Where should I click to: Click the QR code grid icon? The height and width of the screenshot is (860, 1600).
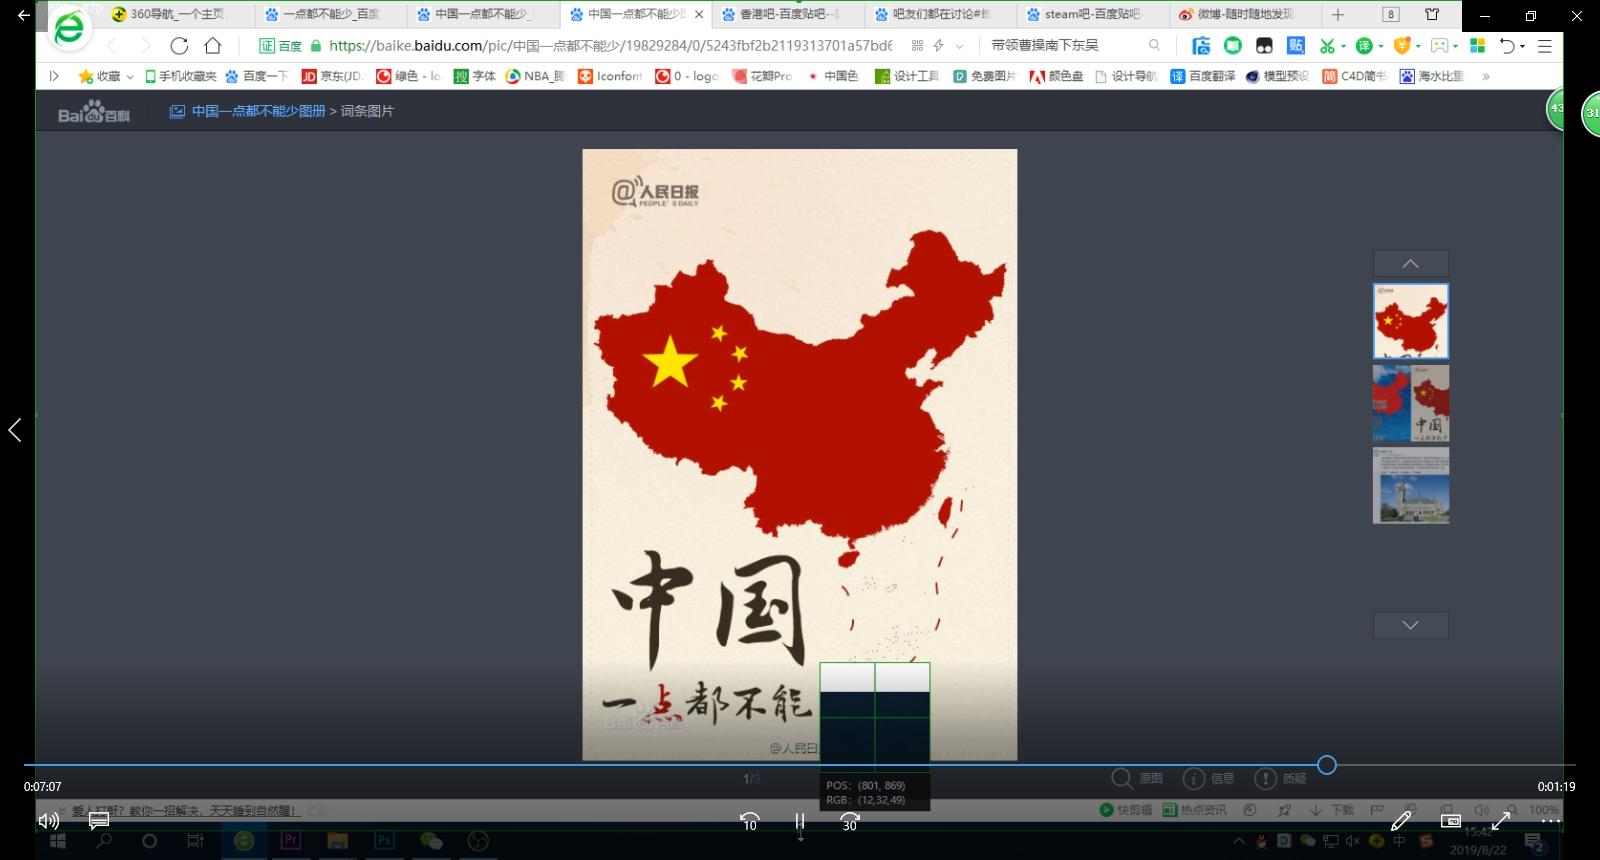[x=917, y=46]
